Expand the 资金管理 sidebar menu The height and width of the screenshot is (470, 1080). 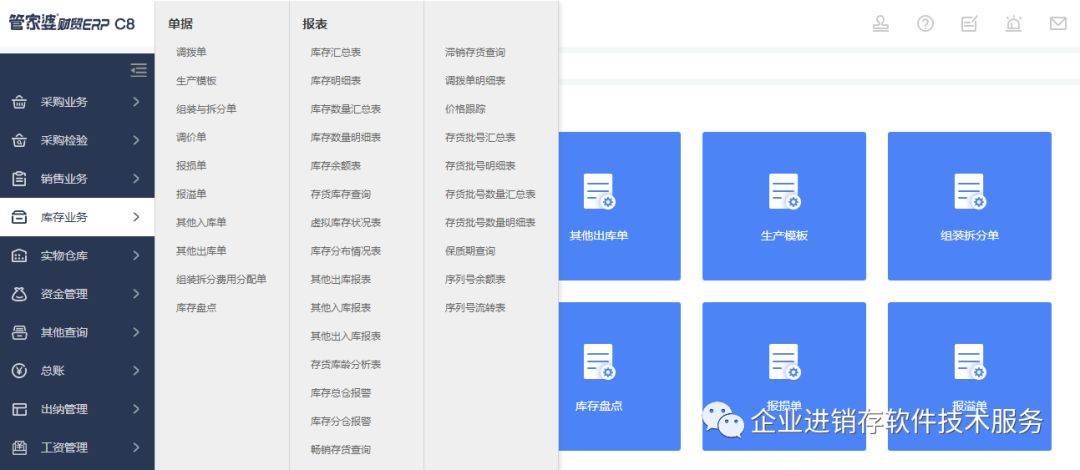77,294
